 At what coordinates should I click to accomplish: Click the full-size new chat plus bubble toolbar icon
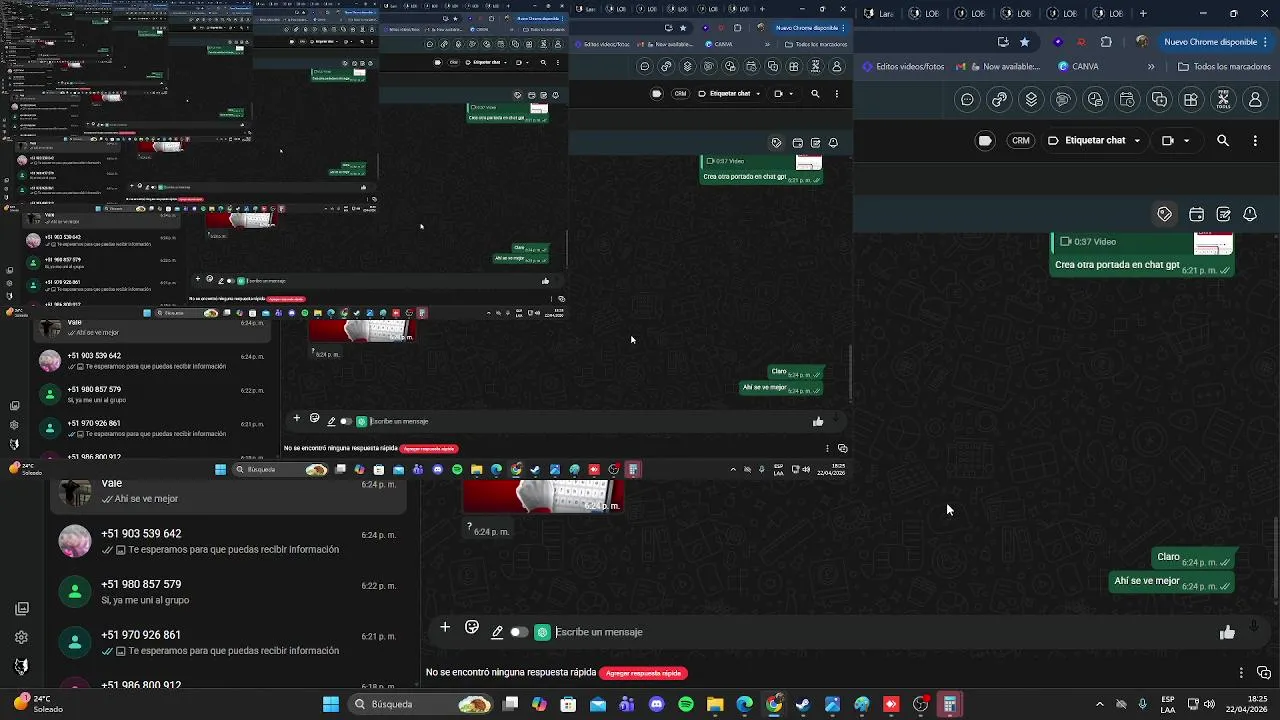coord(1159,100)
